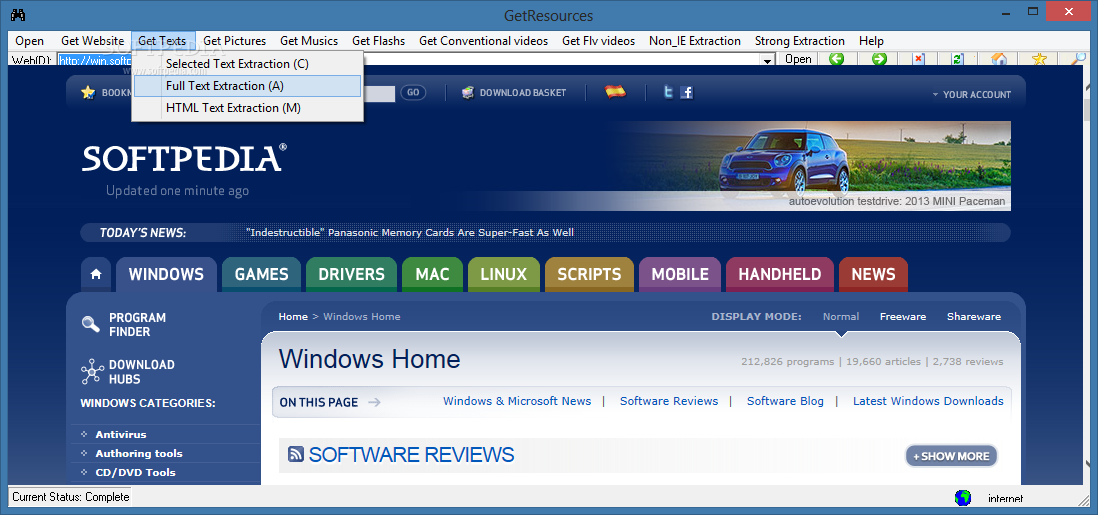Click the Open button beside address bar
Image resolution: width=1098 pixels, height=515 pixels.
pos(798,59)
